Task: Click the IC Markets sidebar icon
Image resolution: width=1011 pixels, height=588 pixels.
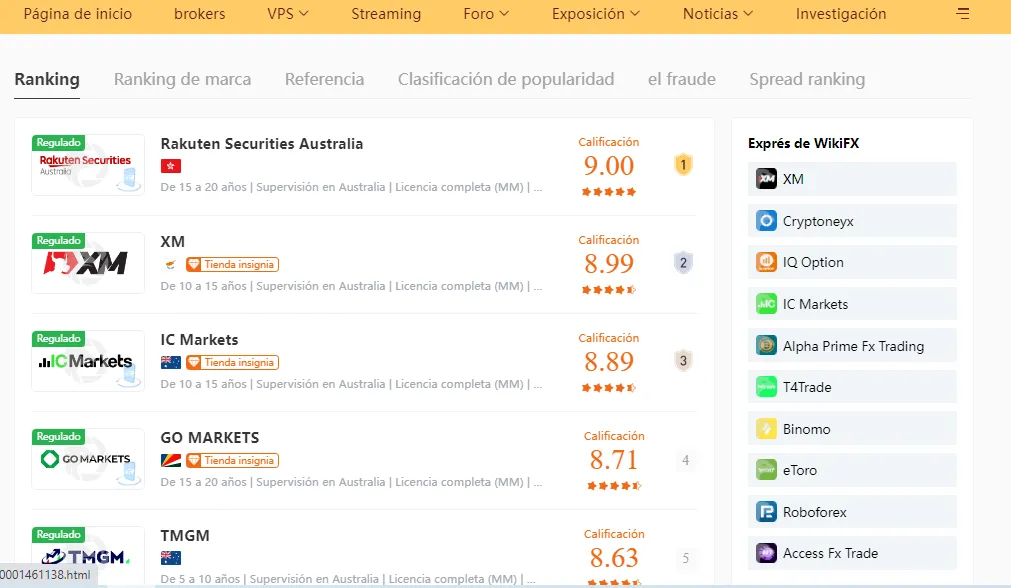Action: coord(766,304)
